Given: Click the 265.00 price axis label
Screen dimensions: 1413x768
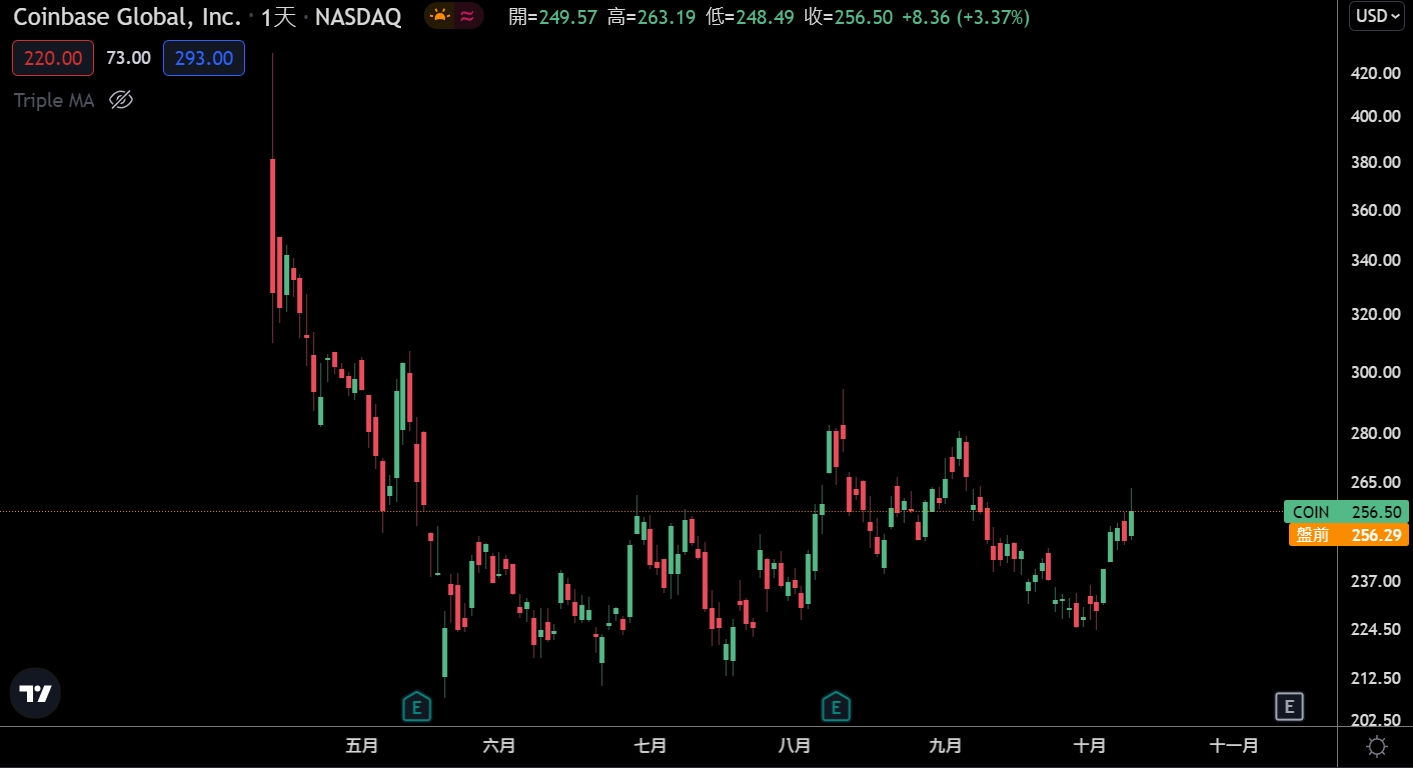Looking at the screenshot, I should 1375,482.
